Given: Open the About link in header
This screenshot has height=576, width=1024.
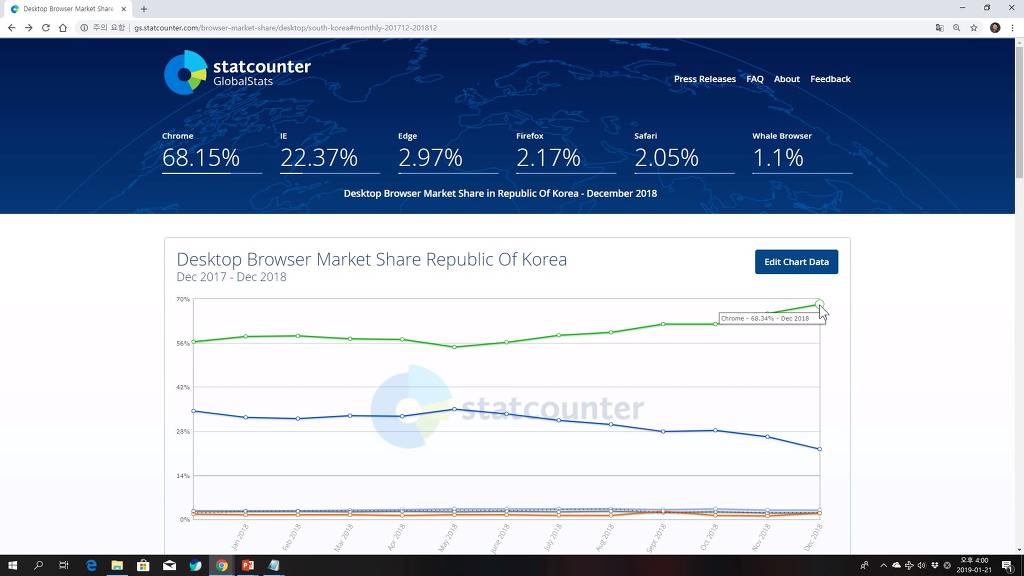Looking at the screenshot, I should tap(786, 79).
